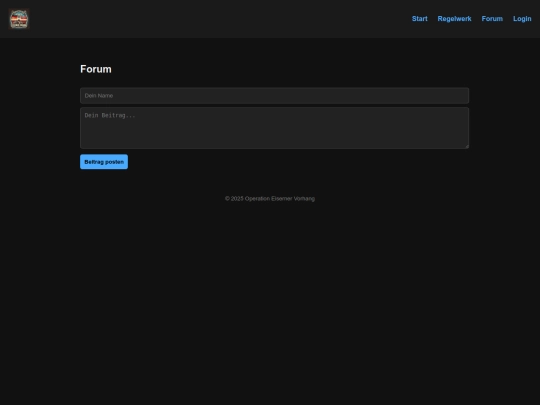Click into the 'Dein Beitrag...' text area
The image size is (540, 405).
(274, 128)
